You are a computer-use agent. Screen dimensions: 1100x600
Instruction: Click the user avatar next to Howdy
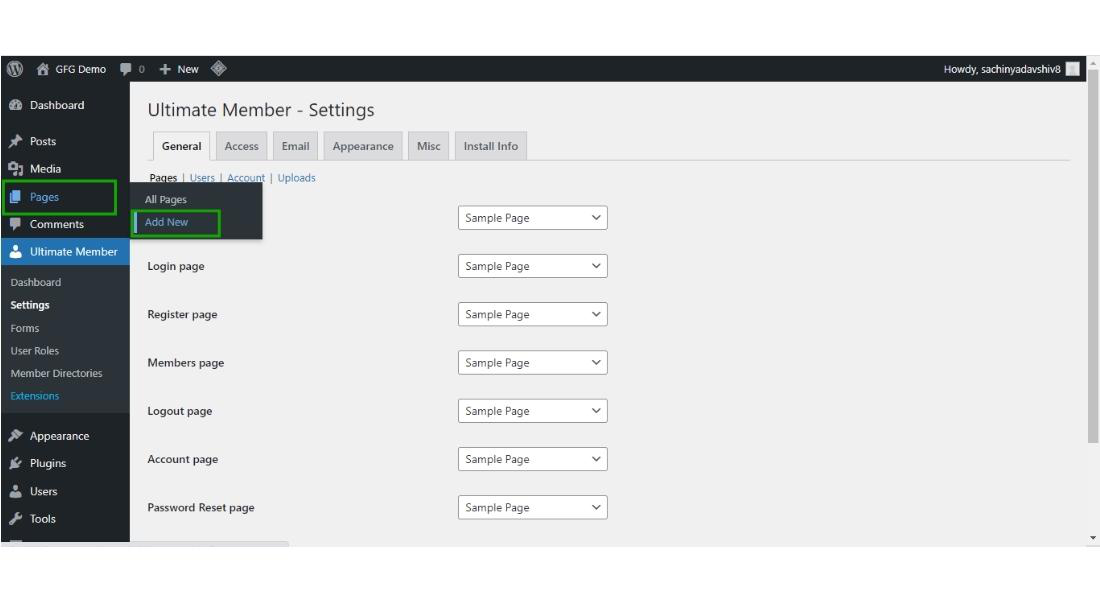(x=1072, y=69)
